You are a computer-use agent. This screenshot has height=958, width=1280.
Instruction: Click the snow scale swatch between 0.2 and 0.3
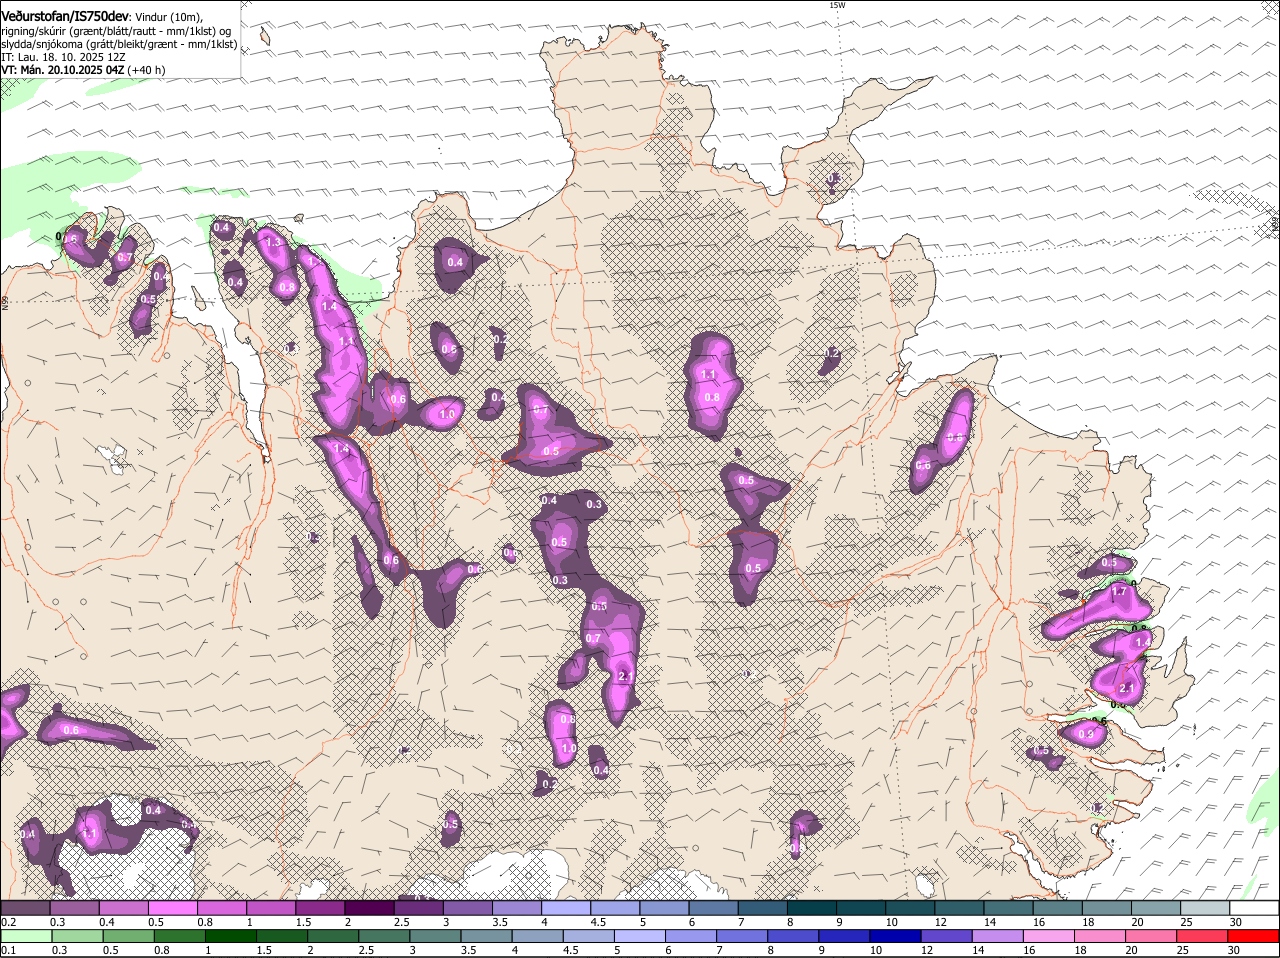coord(25,908)
